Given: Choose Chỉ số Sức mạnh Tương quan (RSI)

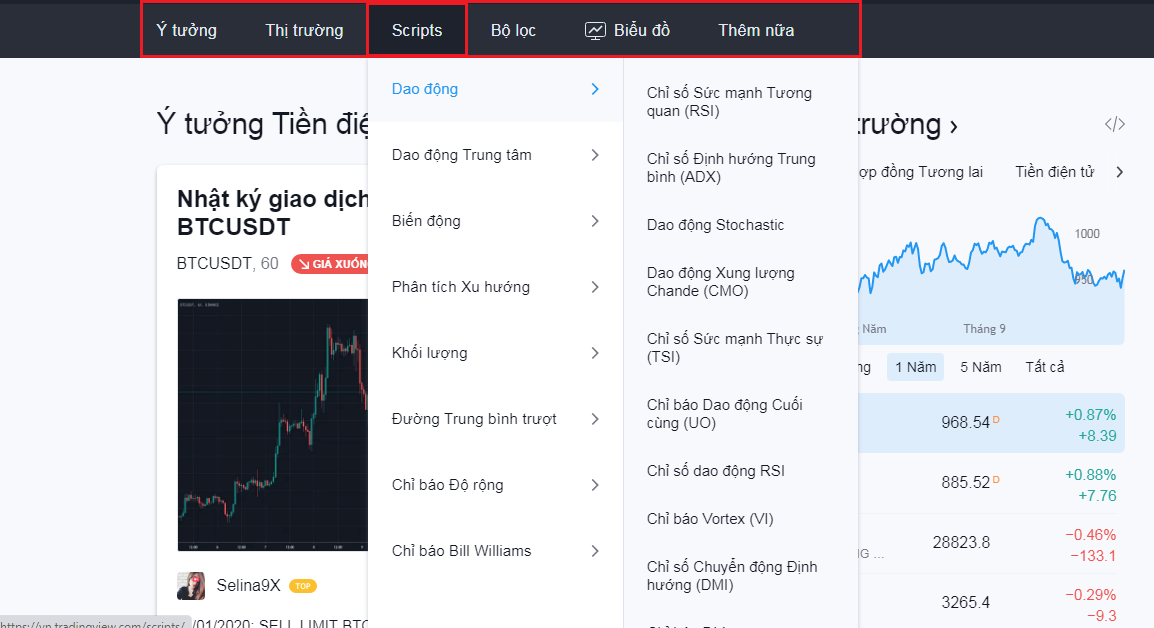Looking at the screenshot, I should coord(729,102).
